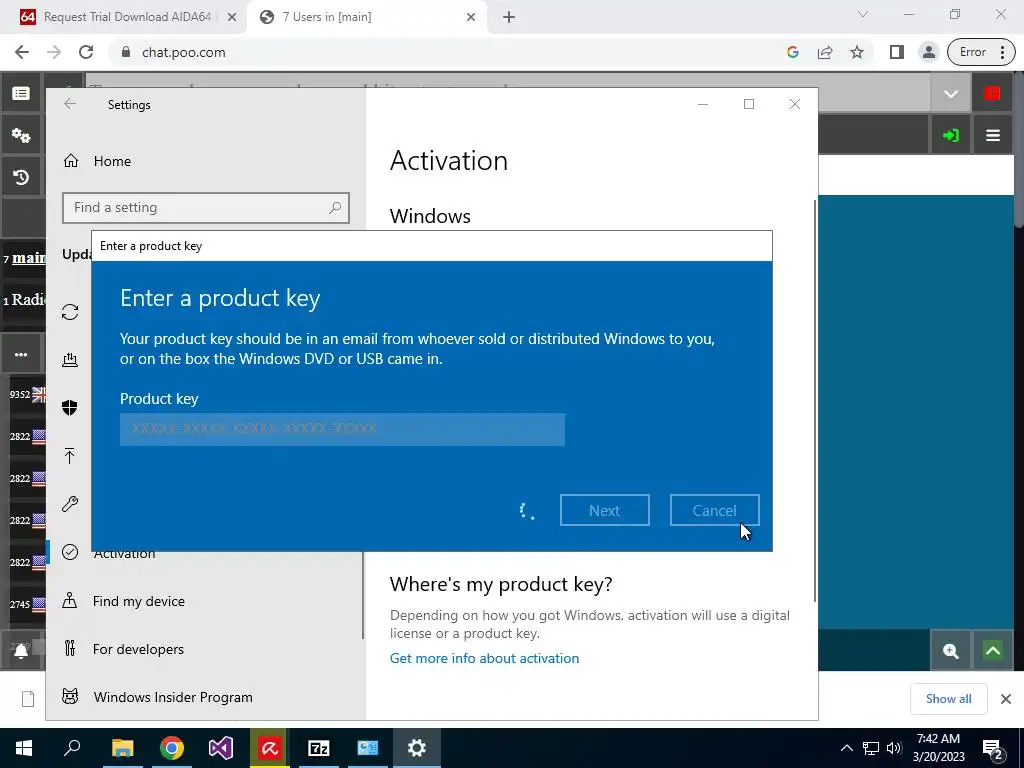Open Get more info about activation link
1024x768 pixels.
click(485, 658)
